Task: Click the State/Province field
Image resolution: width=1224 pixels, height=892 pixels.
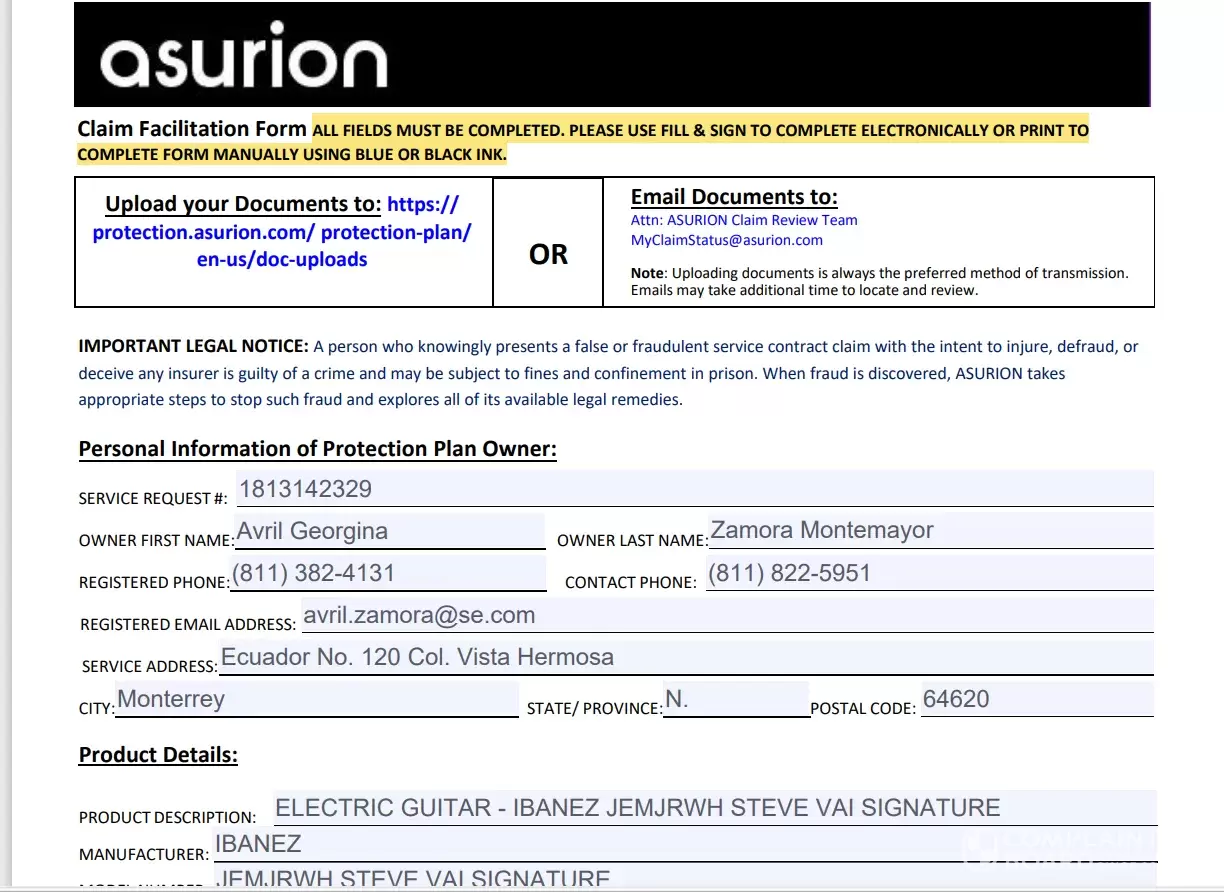Action: pyautogui.click(x=736, y=700)
